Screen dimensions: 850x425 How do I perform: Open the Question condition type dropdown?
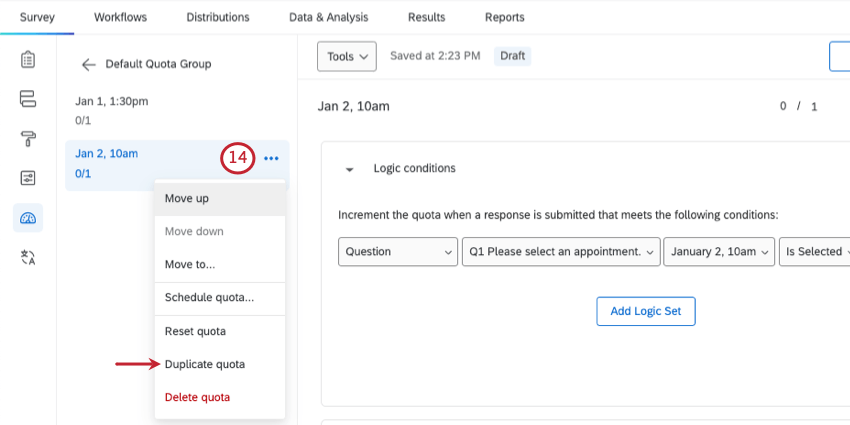pos(398,252)
